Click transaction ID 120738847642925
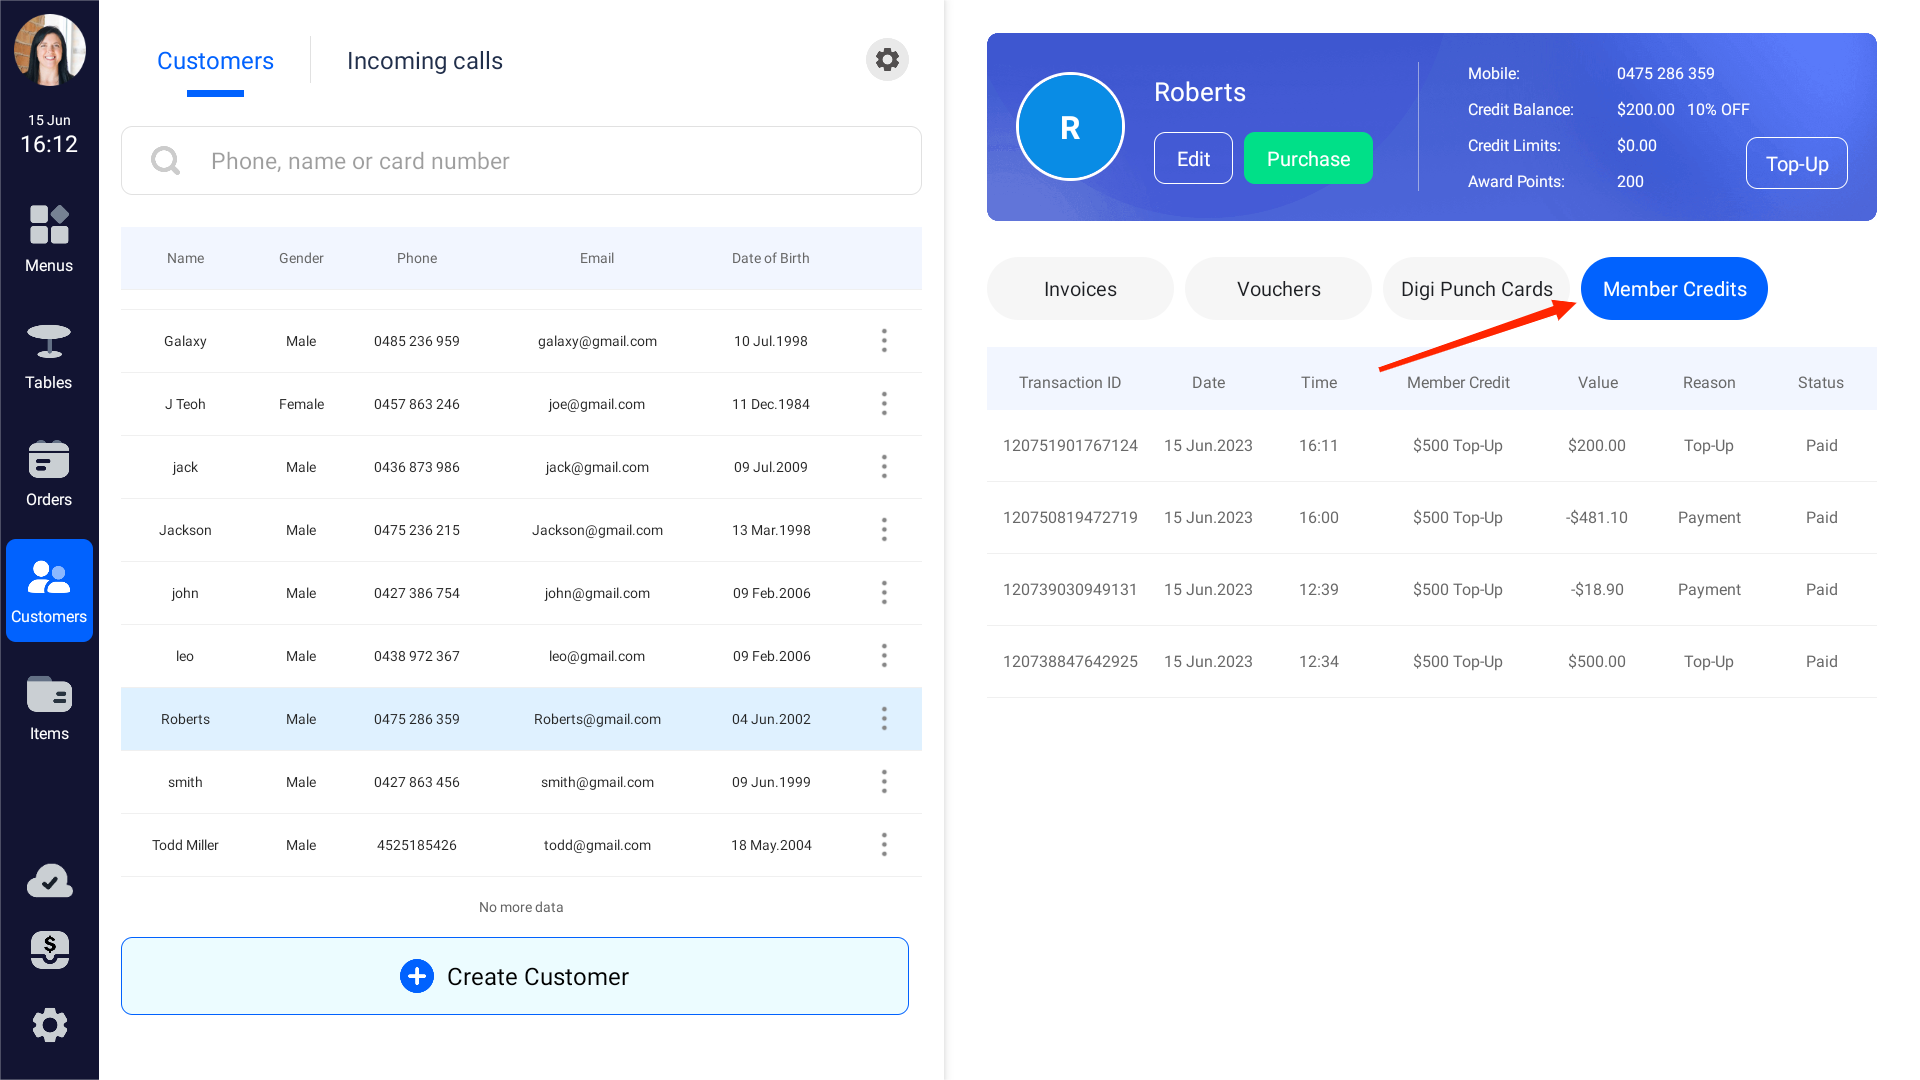1920x1080 pixels. click(1070, 661)
